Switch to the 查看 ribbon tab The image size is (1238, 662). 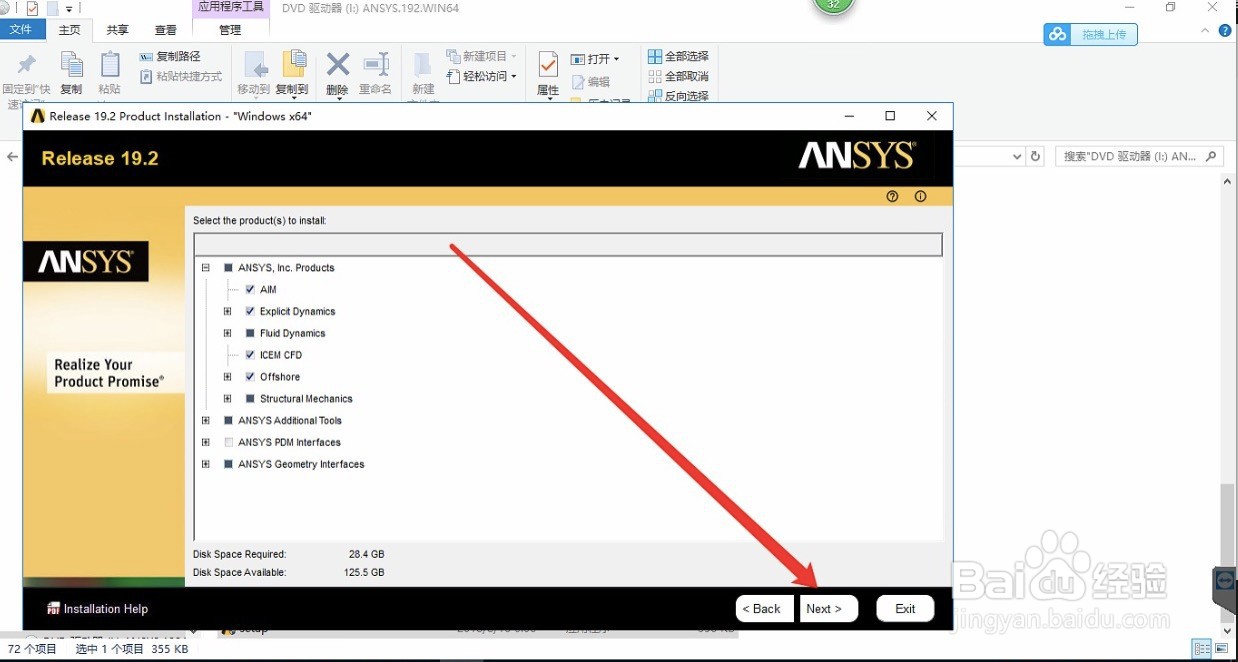tap(166, 30)
